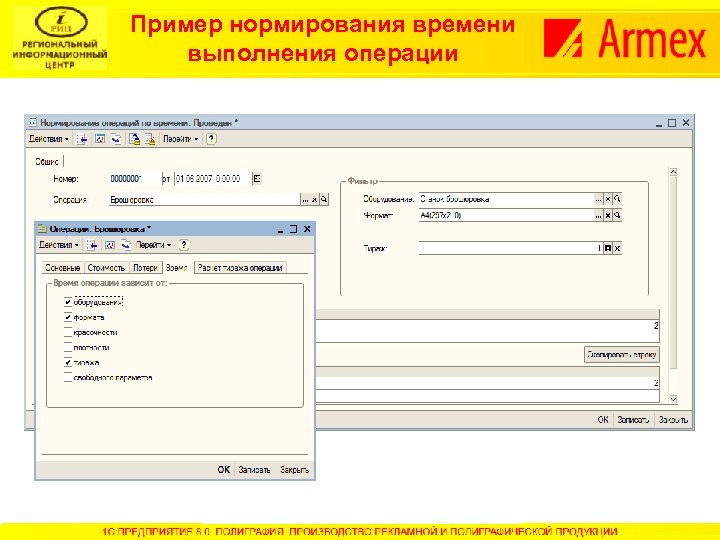Click document-with-orange-mark icon in Нормирование toolbar
Screen dimensions: 720x540
(150, 139)
